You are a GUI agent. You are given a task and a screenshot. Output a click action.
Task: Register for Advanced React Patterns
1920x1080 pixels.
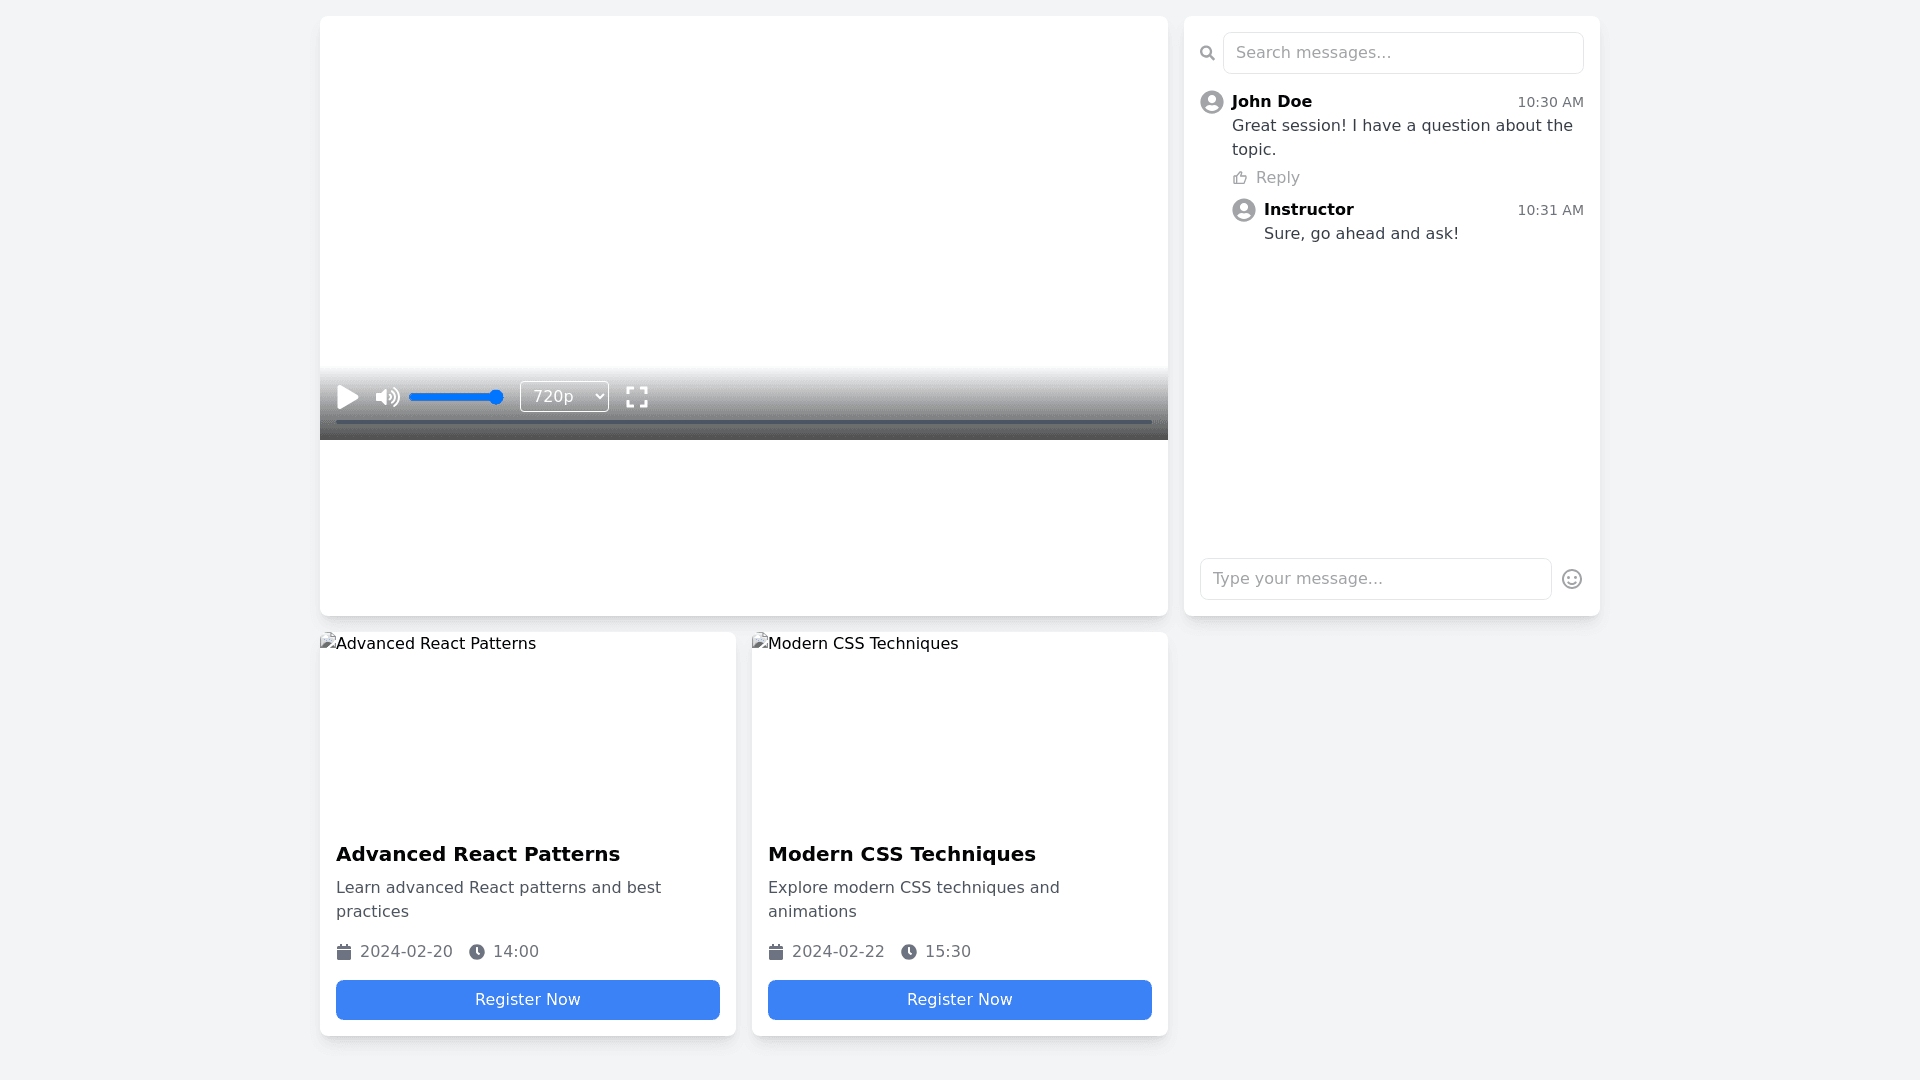click(x=528, y=1000)
